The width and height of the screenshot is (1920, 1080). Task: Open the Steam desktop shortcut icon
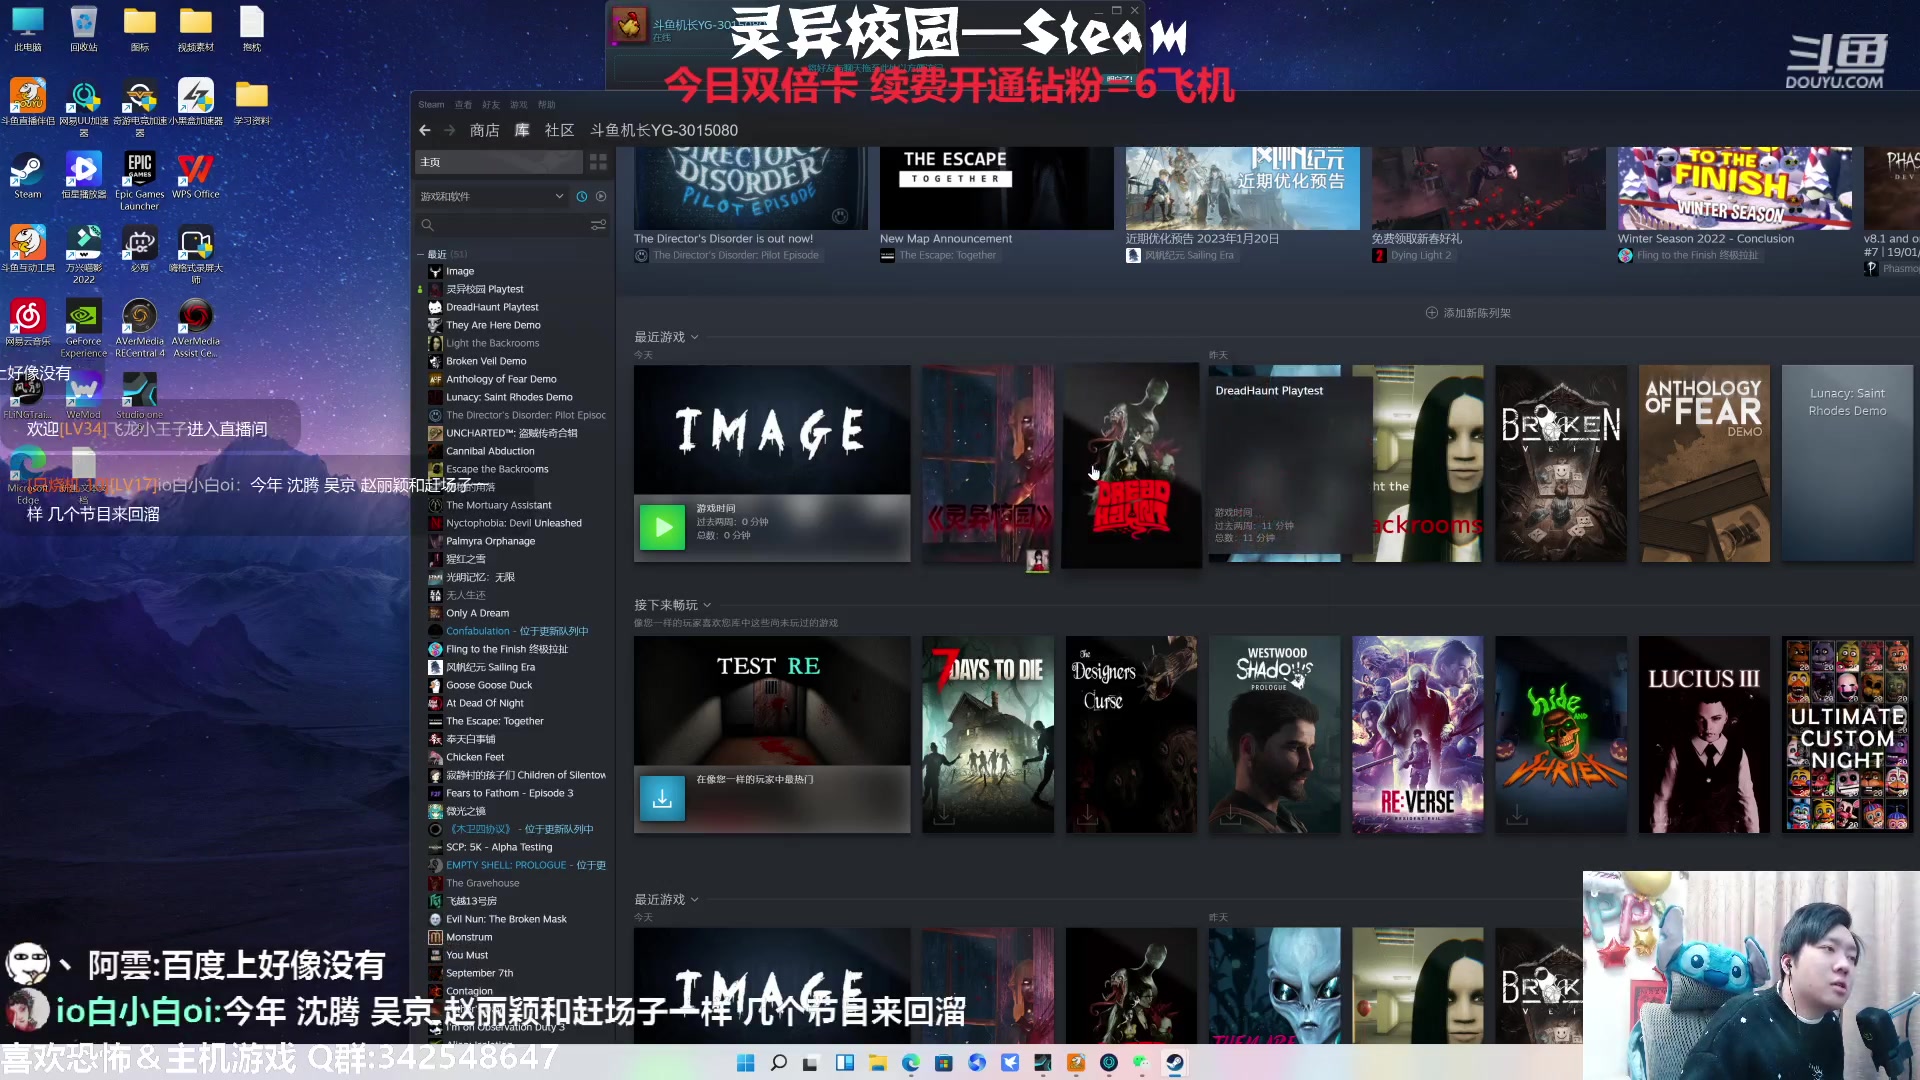pos(27,176)
